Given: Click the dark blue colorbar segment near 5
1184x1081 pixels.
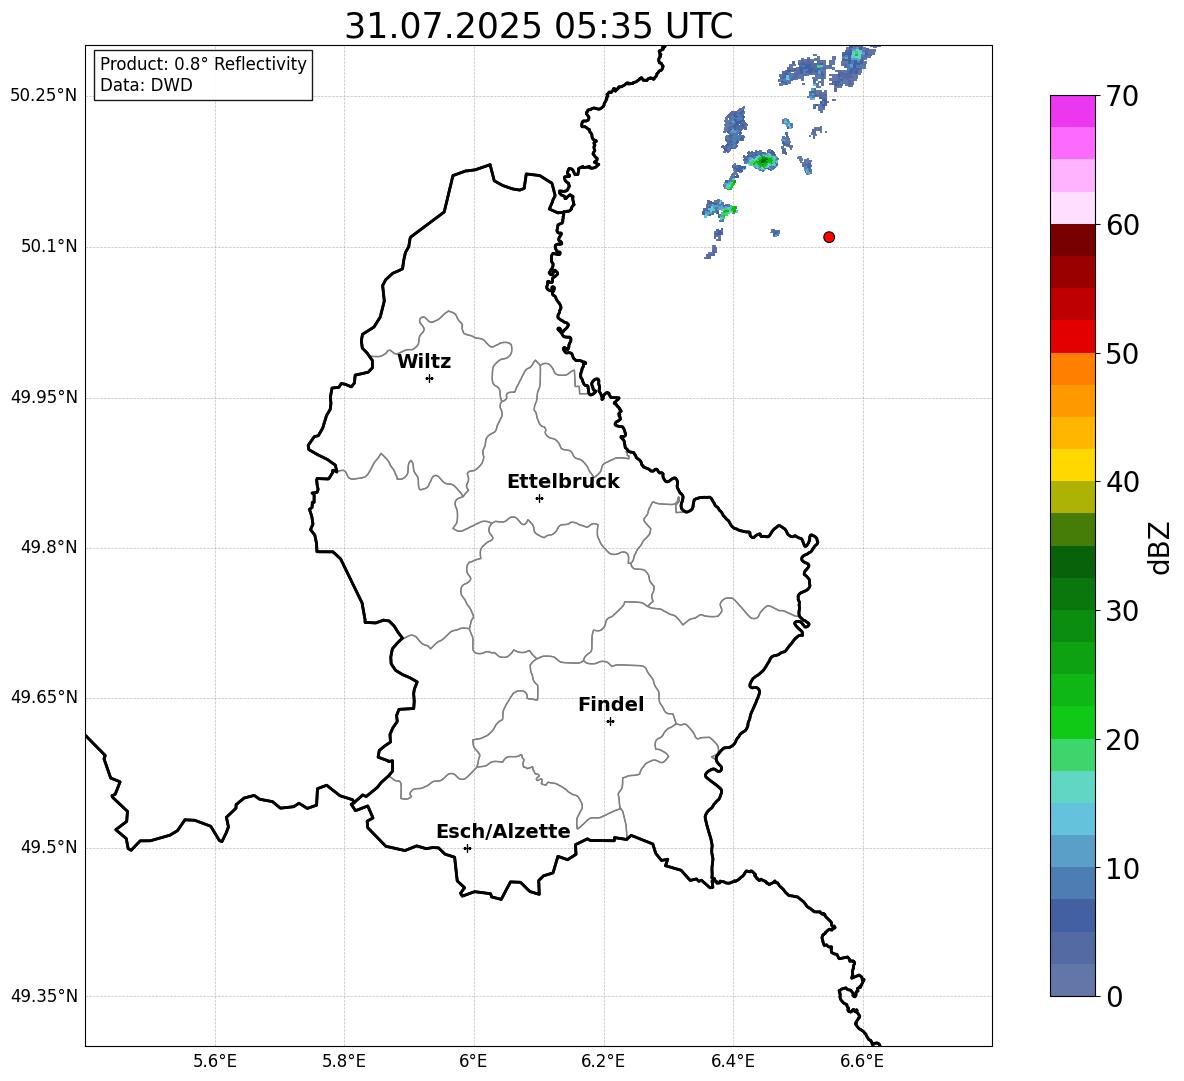Looking at the screenshot, I should coord(1073,915).
